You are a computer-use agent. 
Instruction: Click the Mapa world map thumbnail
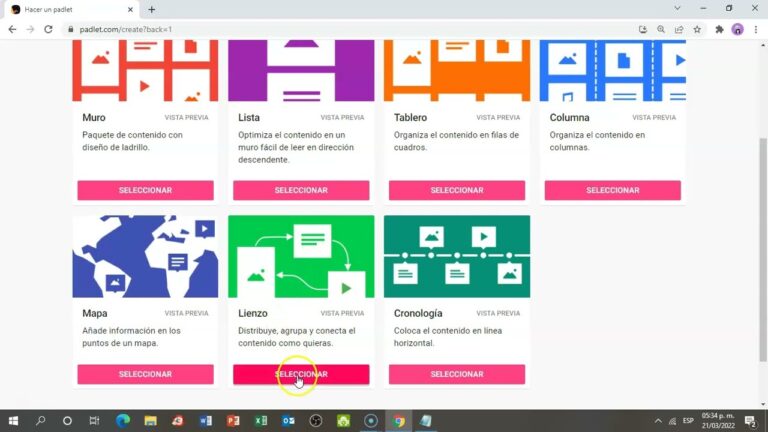[x=145, y=256]
